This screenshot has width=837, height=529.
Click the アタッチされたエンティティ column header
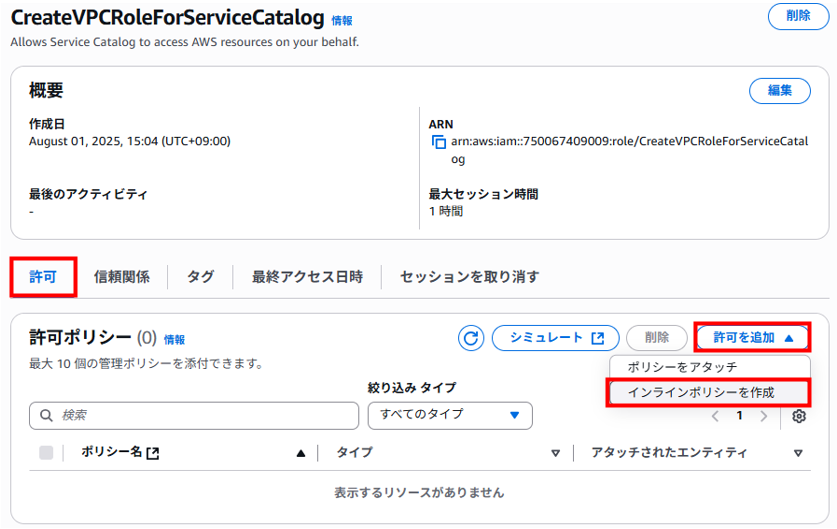(x=669, y=452)
